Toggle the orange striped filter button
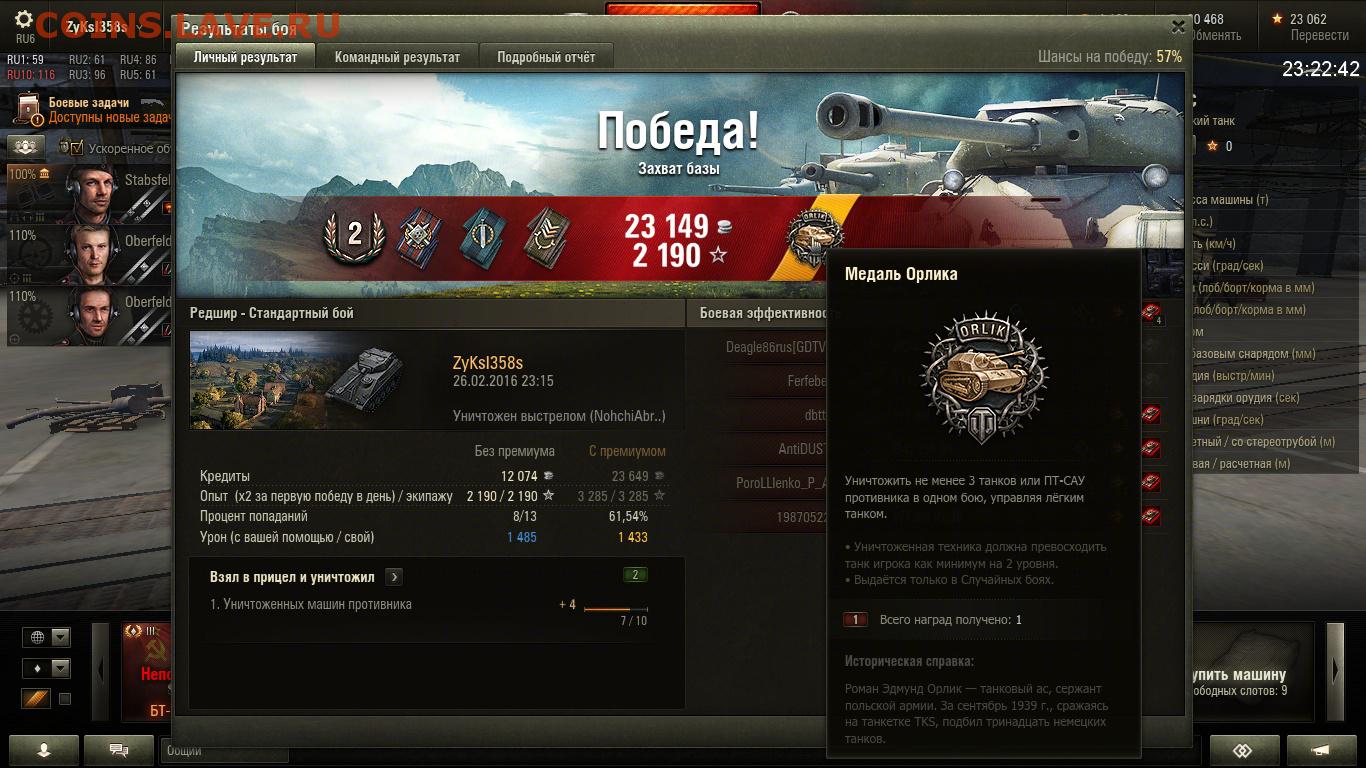The width and height of the screenshot is (1366, 768). click(36, 699)
